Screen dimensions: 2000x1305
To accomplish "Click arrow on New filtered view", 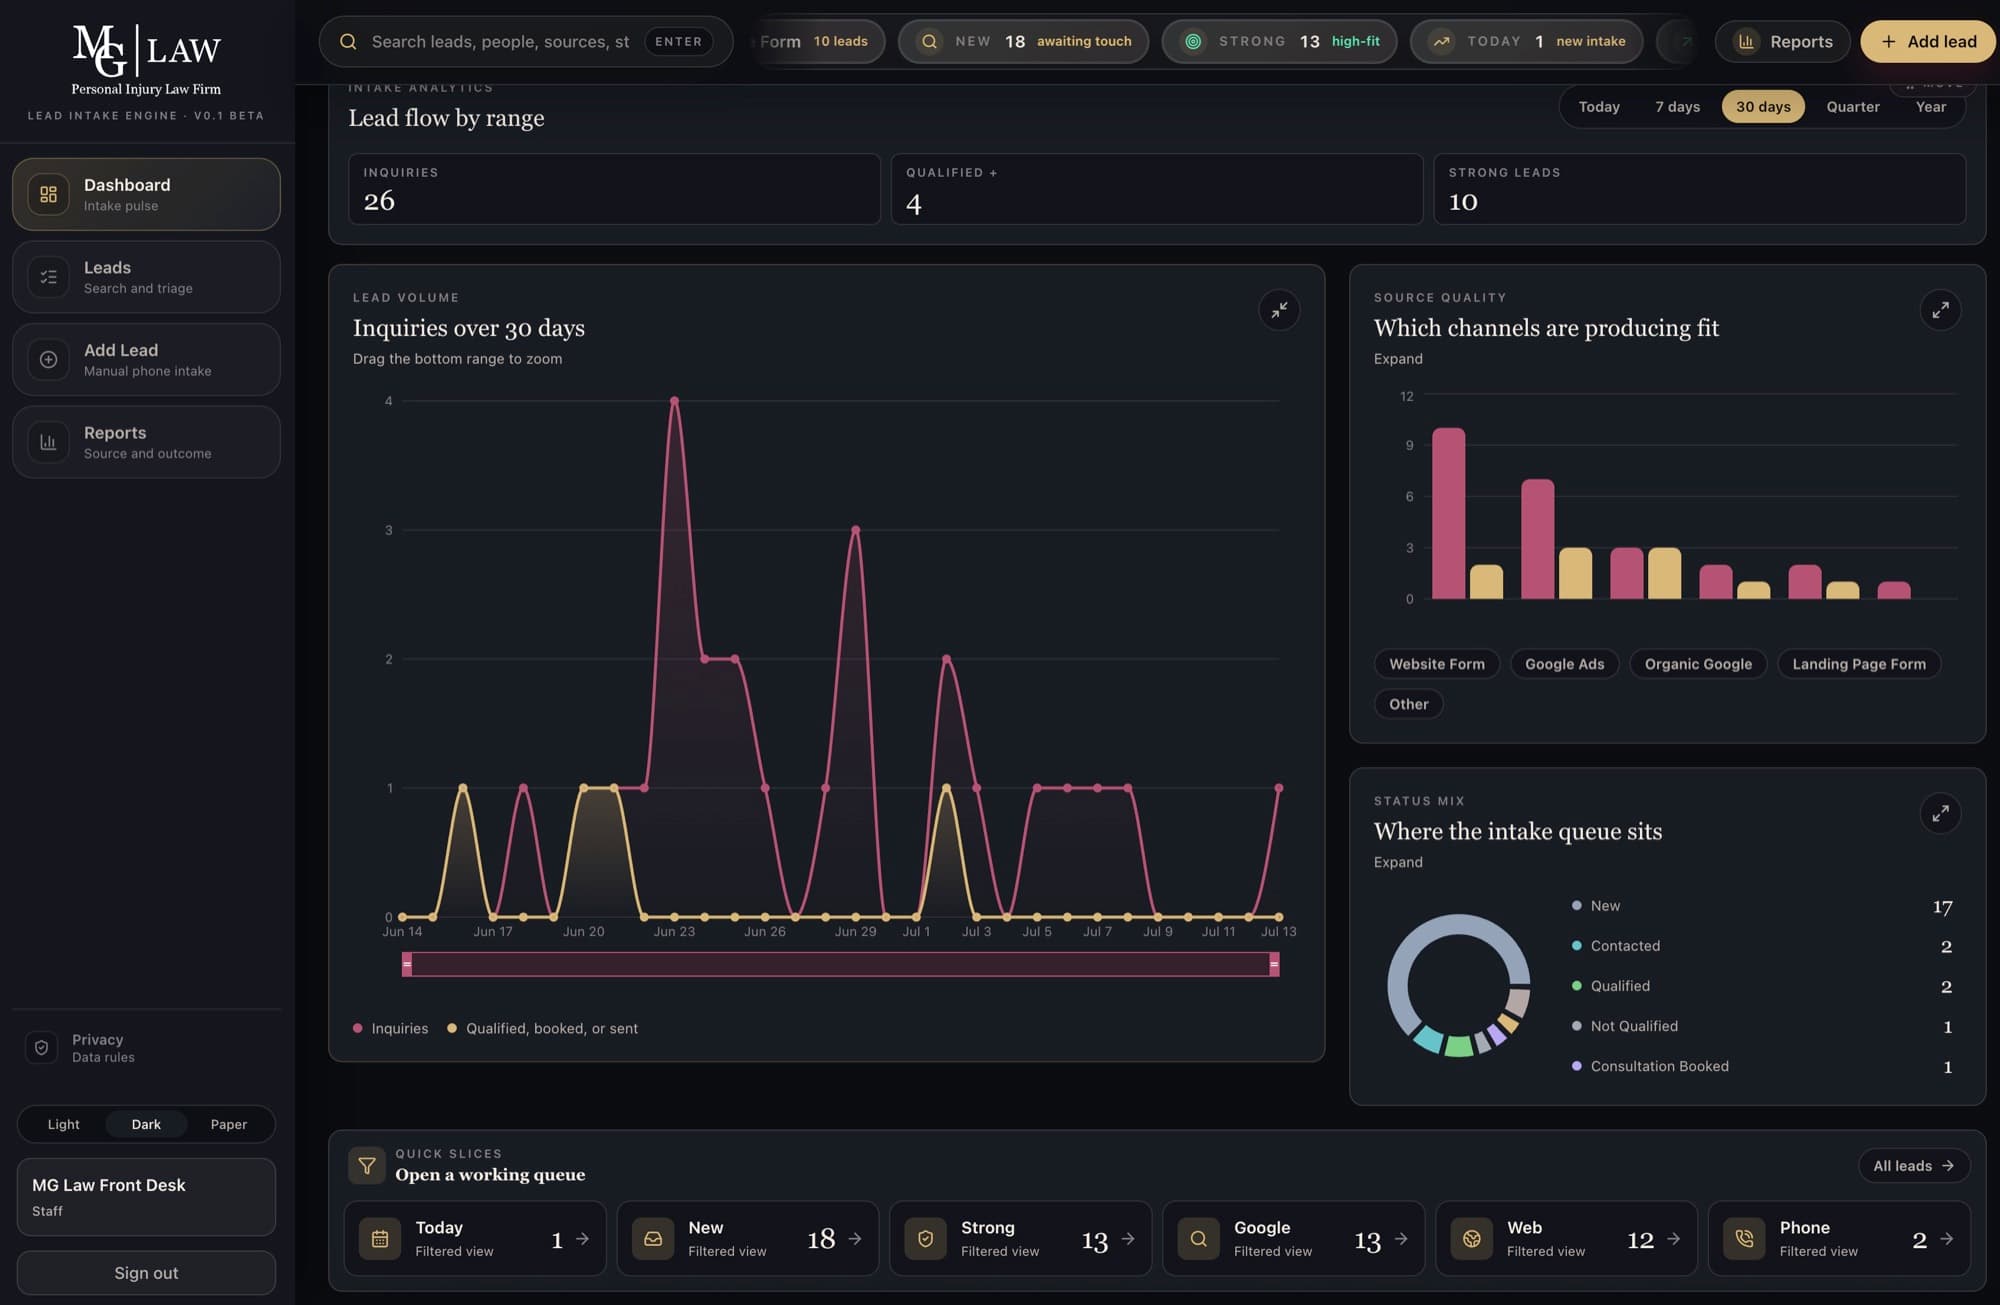I will pyautogui.click(x=855, y=1239).
